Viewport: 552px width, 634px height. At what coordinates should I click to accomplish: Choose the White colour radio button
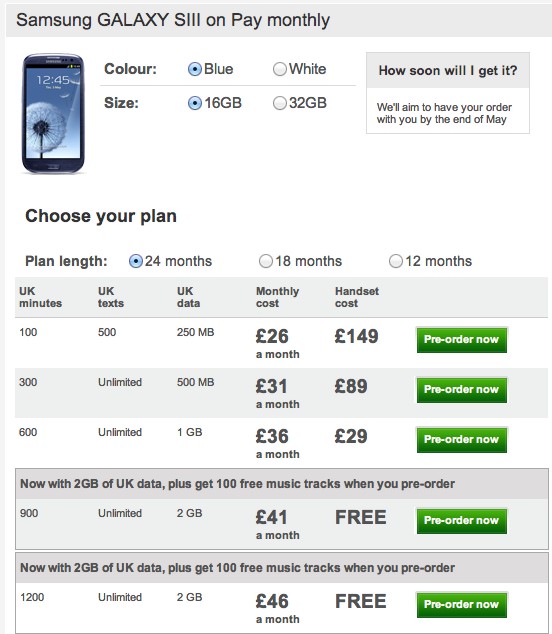pos(279,69)
